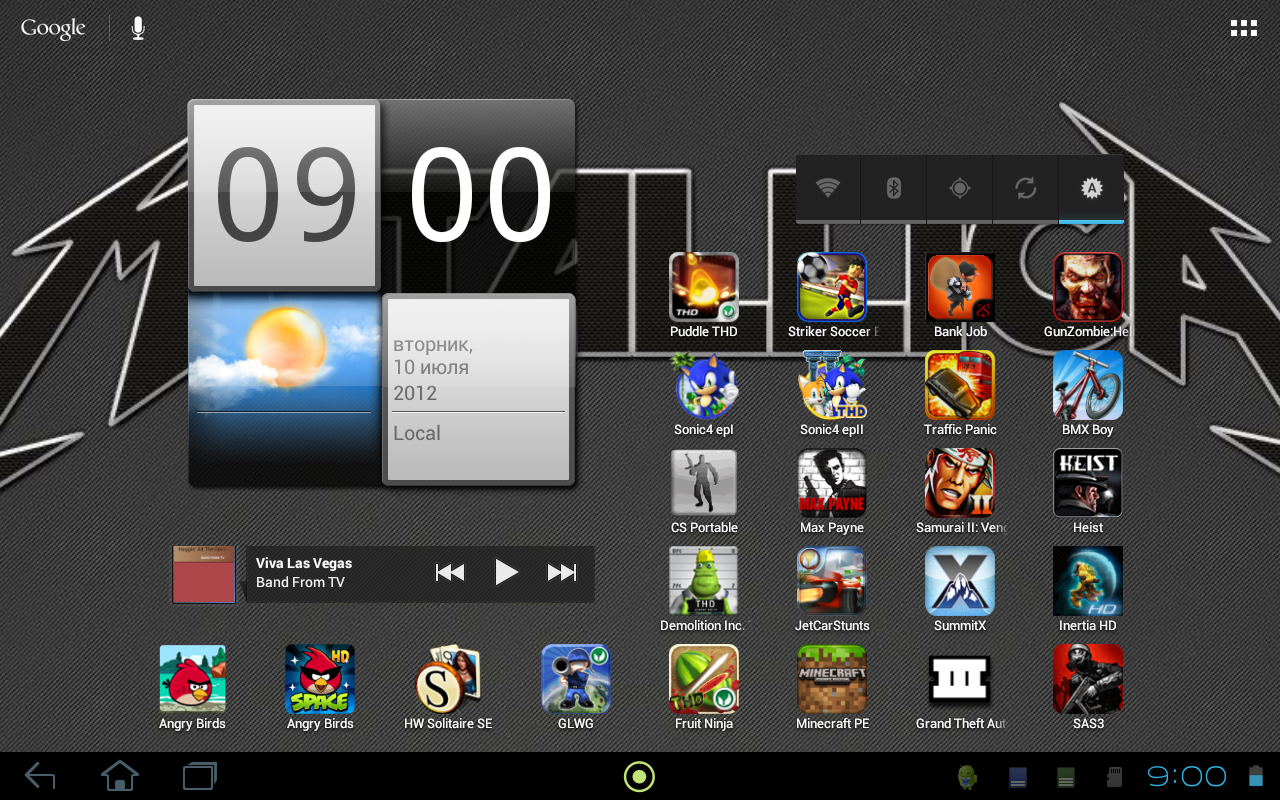Tap the Local location label

[417, 433]
